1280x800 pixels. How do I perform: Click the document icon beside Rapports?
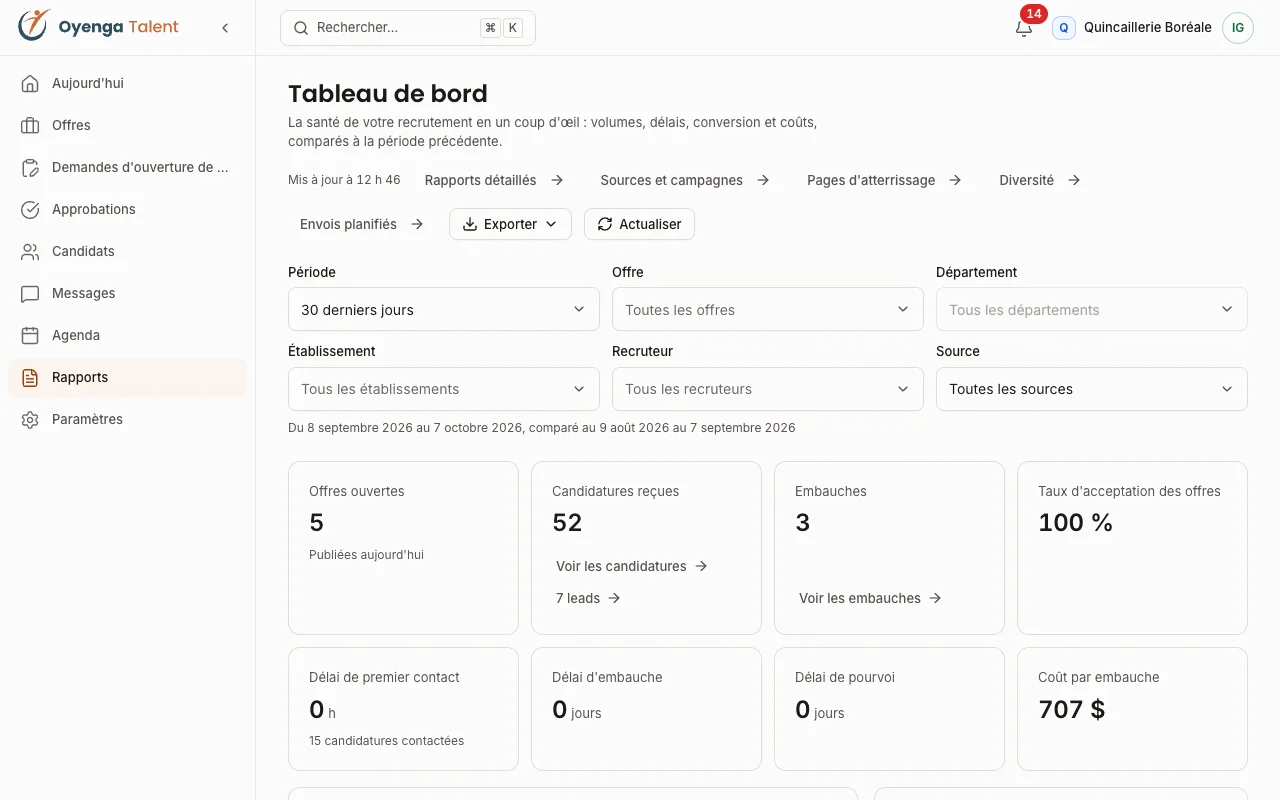30,378
